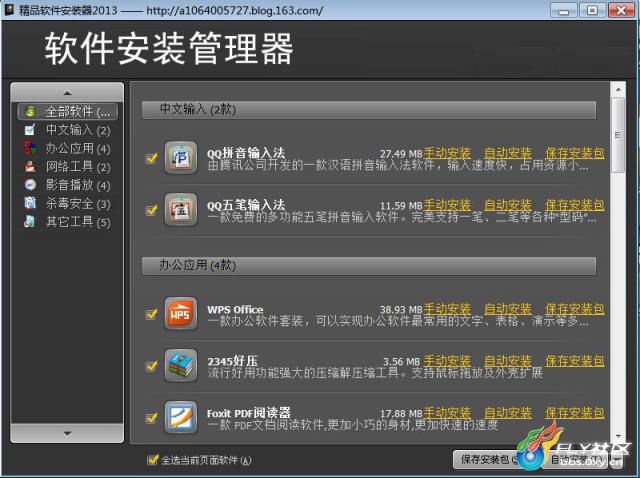
Task: Click main list scrollbar down arrow
Action: tap(618, 437)
